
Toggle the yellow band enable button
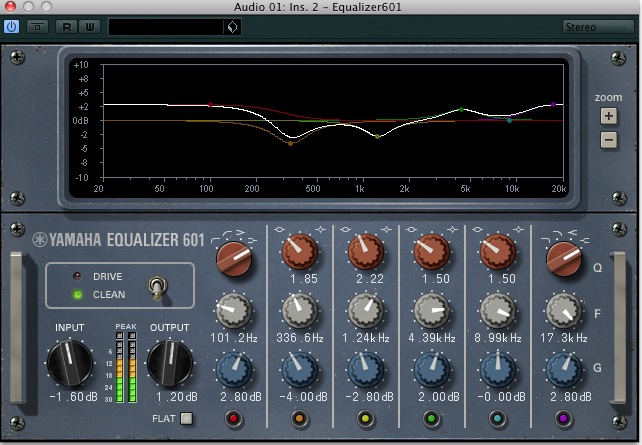pyautogui.click(x=365, y=418)
